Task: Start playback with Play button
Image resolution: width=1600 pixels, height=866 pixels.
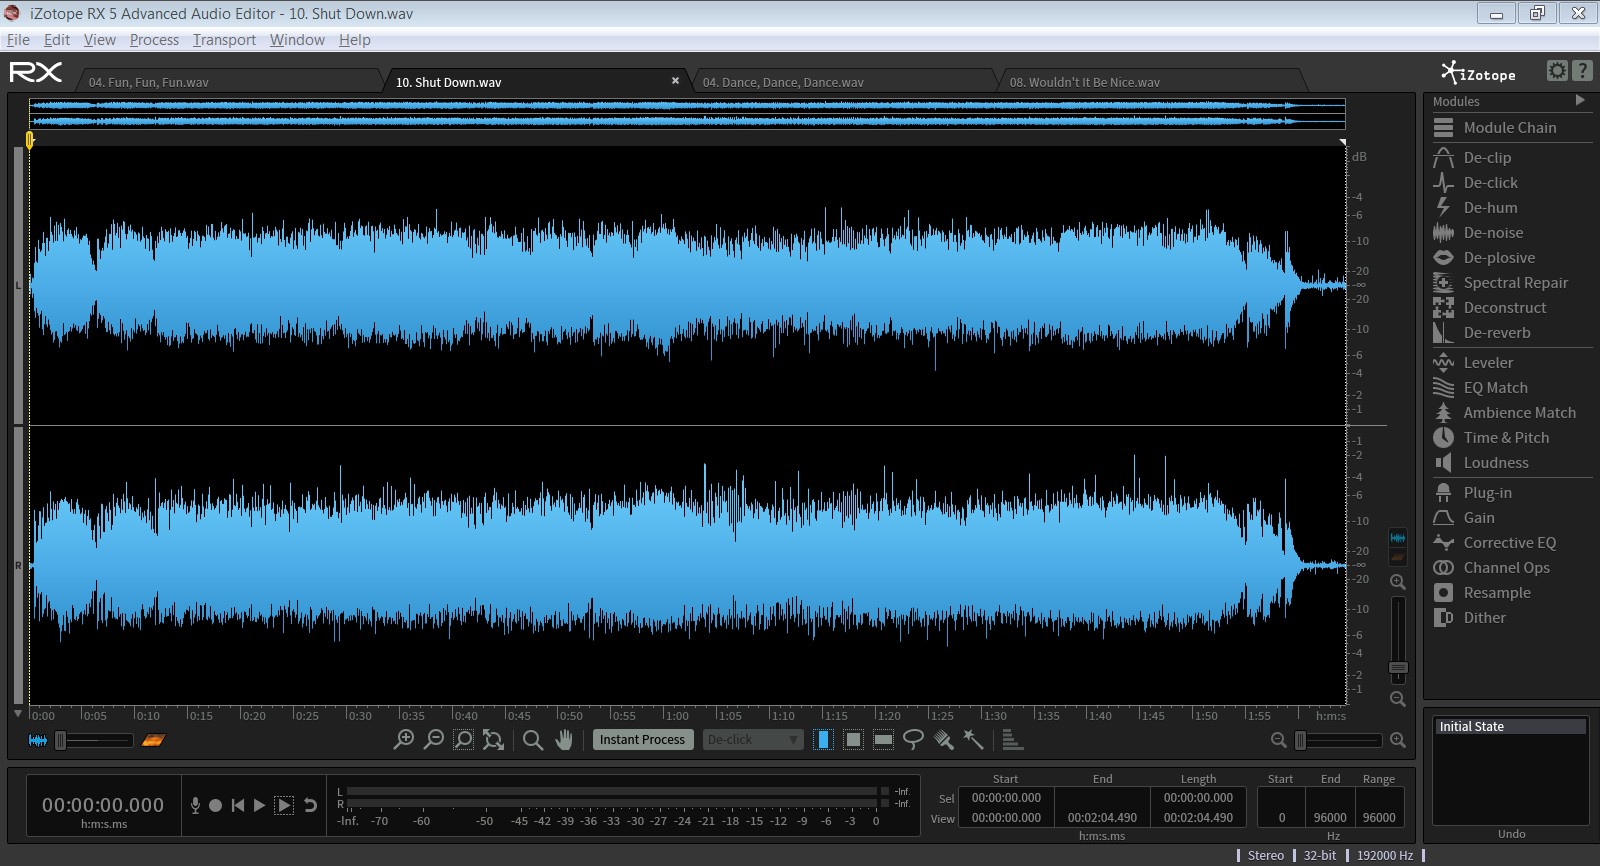Action: [259, 805]
